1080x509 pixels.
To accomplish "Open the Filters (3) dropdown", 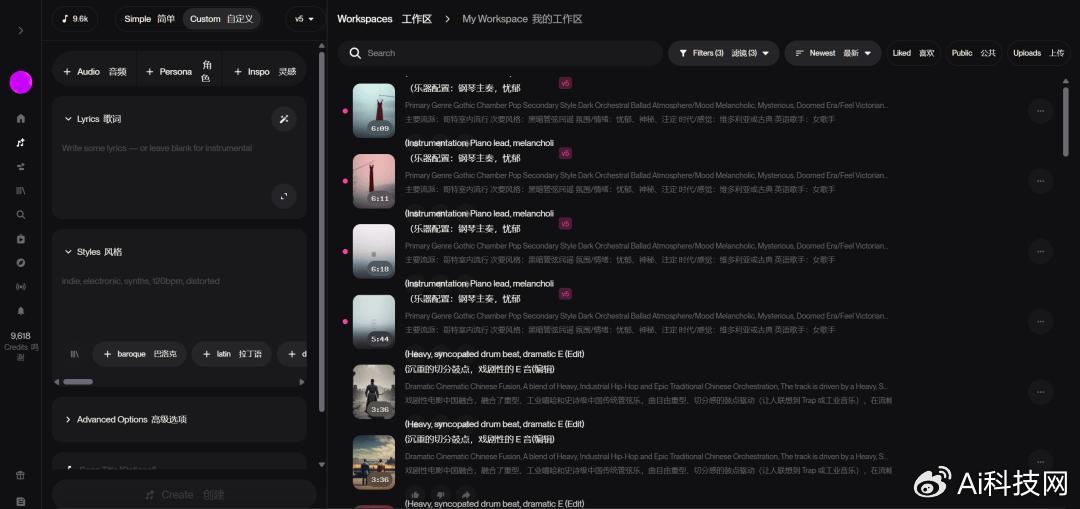I will (723, 53).
